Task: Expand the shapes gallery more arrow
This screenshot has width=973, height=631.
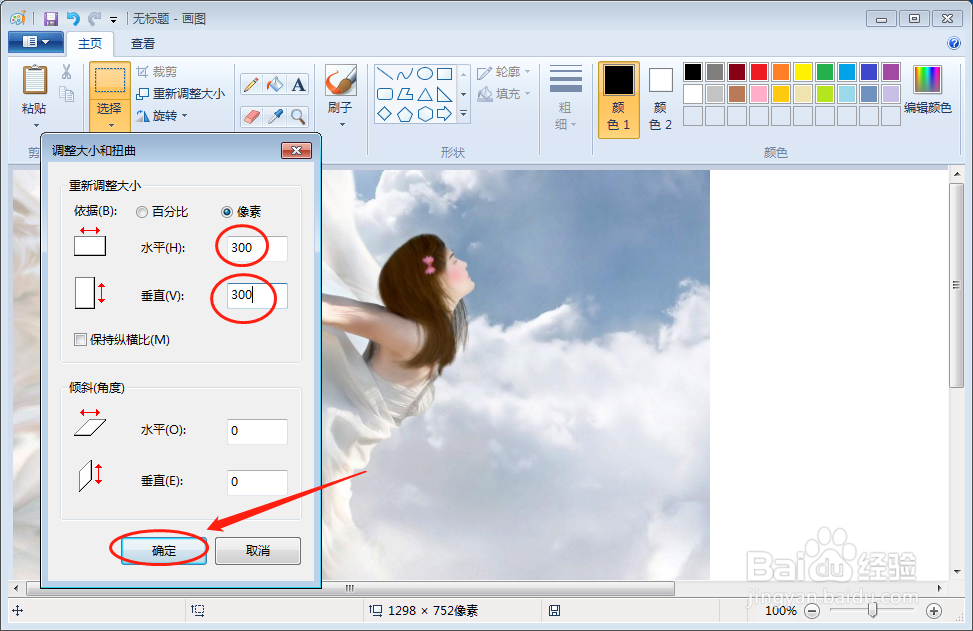Action: [463, 114]
